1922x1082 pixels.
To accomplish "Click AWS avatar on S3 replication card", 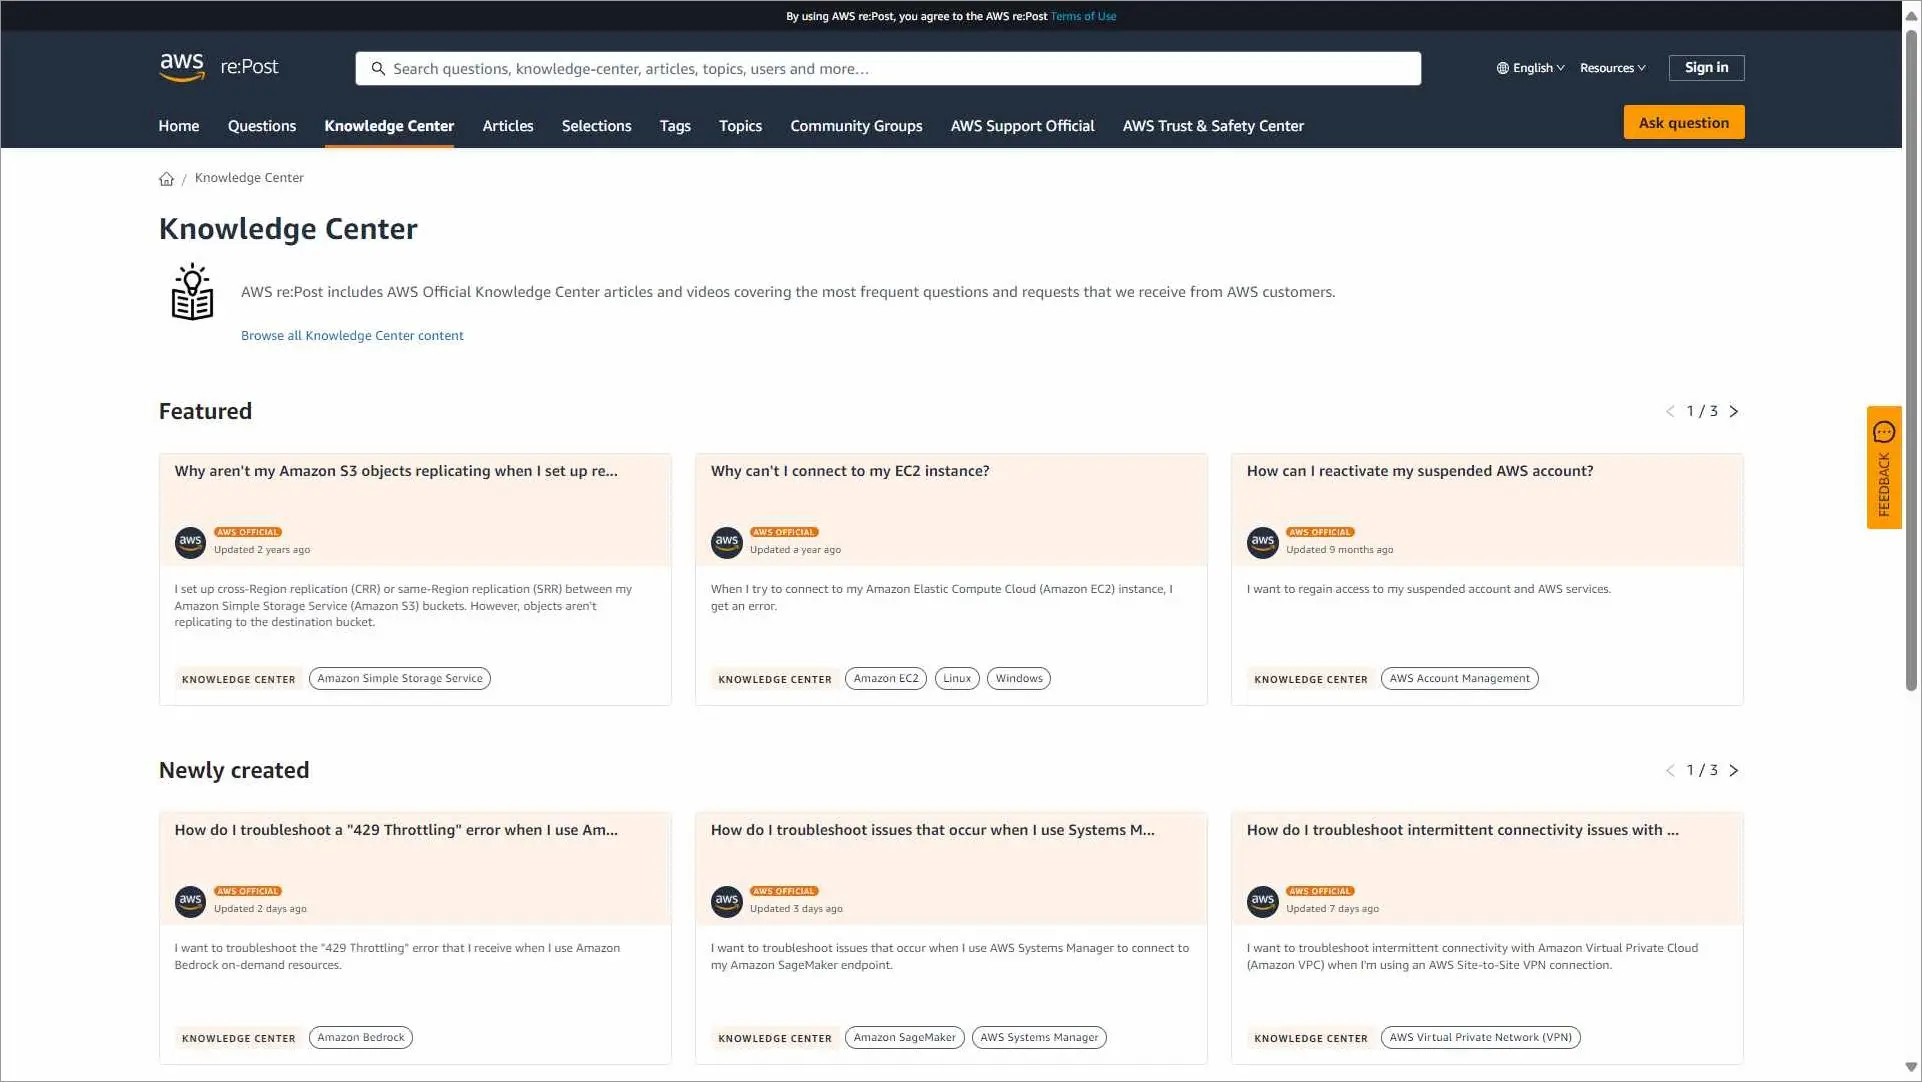I will coord(190,542).
